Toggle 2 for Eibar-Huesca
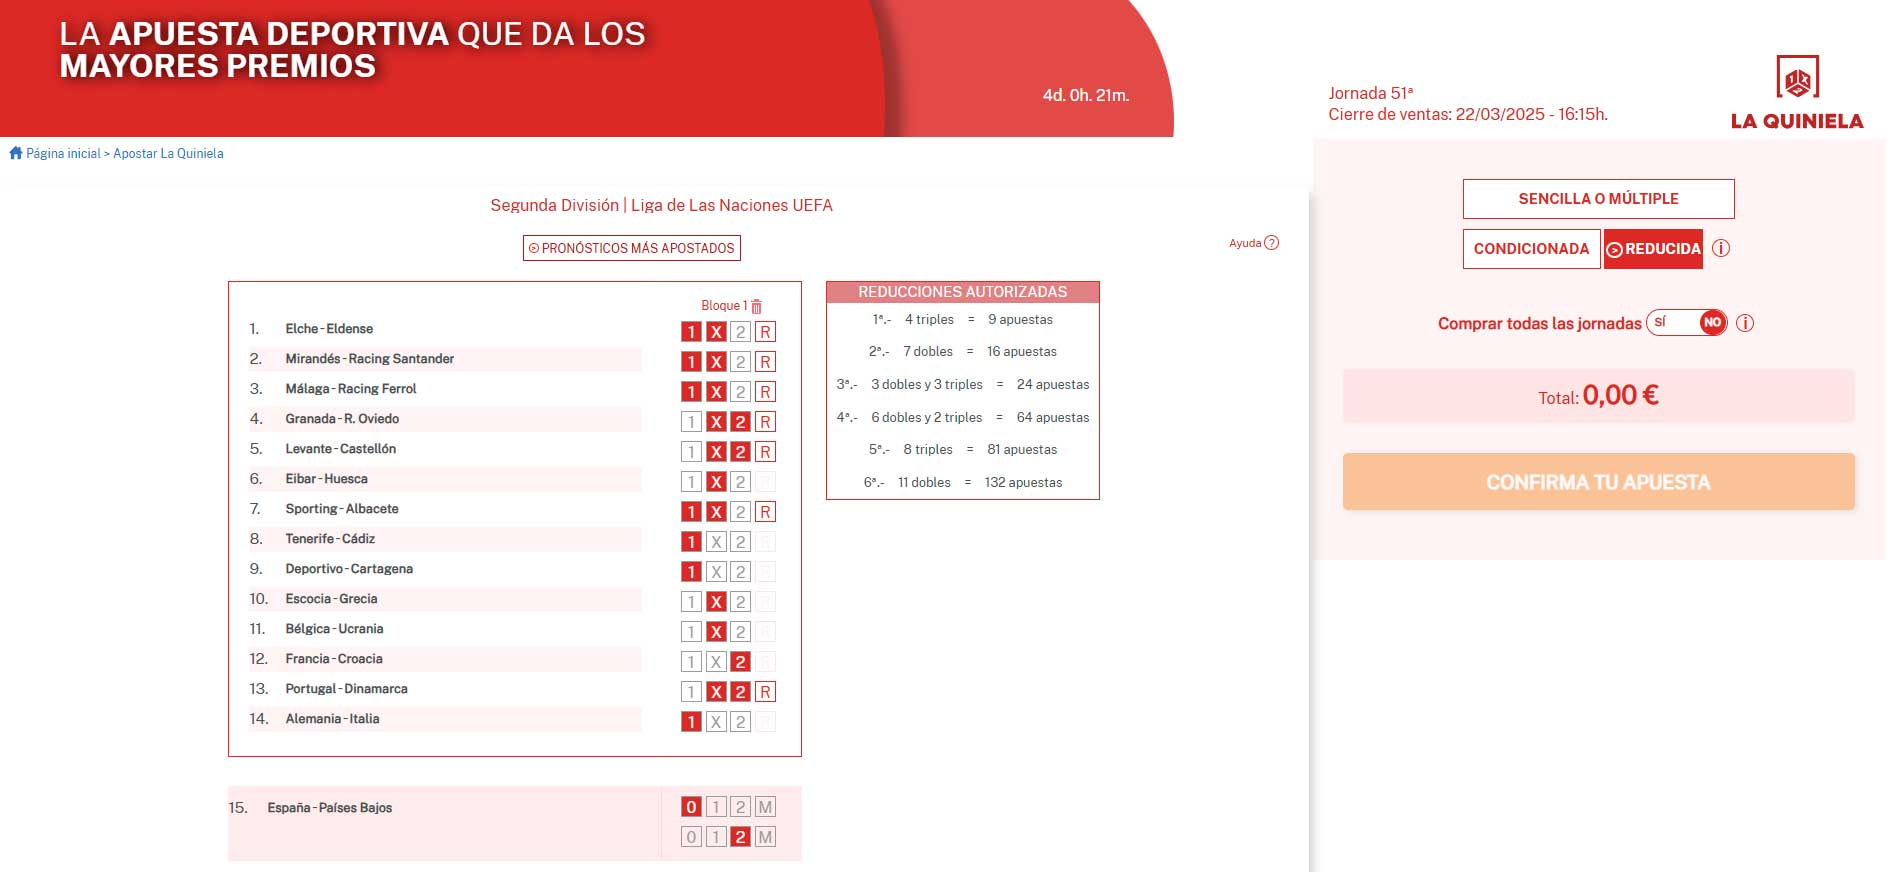Image resolution: width=1892 pixels, height=872 pixels. 740,482
